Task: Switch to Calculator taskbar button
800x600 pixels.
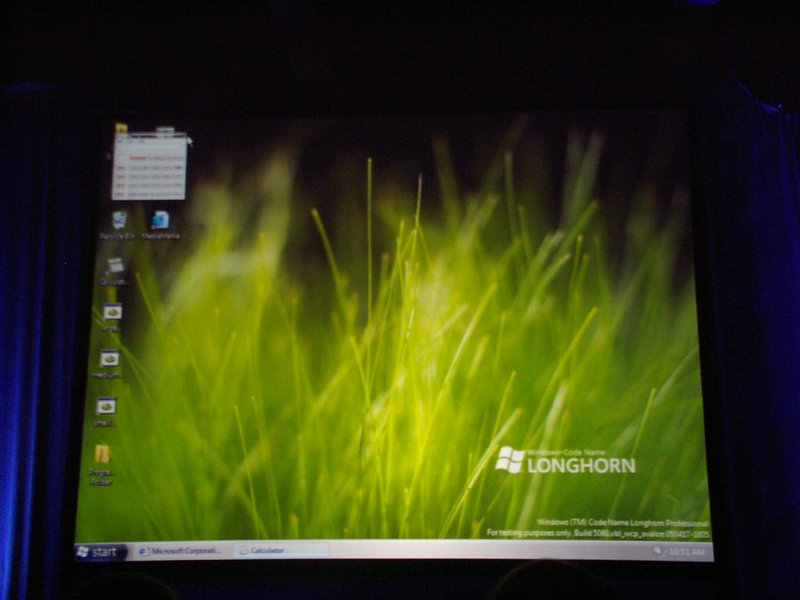Action: click(281, 551)
